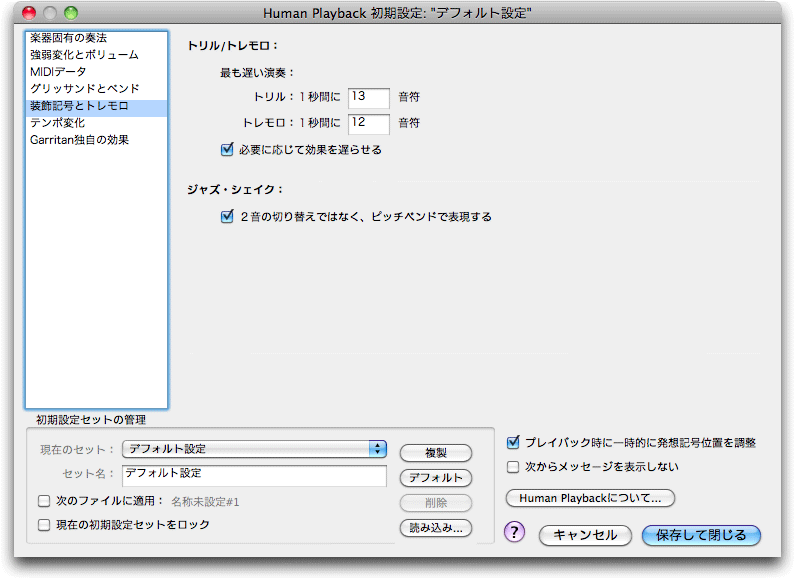
Task: Enable 次からメッセージを表示しない checkbox
Action: (513, 467)
